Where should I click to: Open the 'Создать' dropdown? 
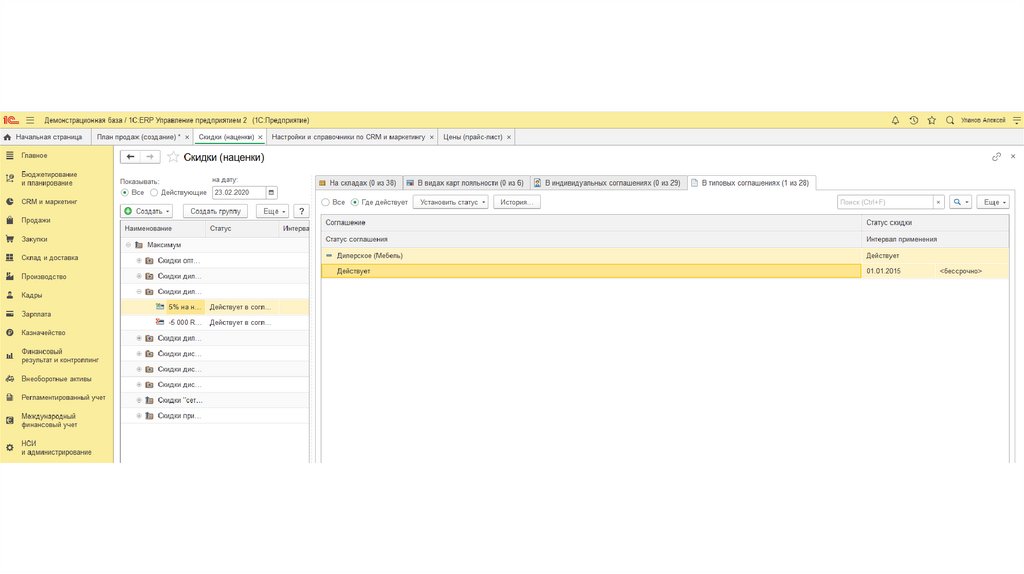pyautogui.click(x=147, y=211)
